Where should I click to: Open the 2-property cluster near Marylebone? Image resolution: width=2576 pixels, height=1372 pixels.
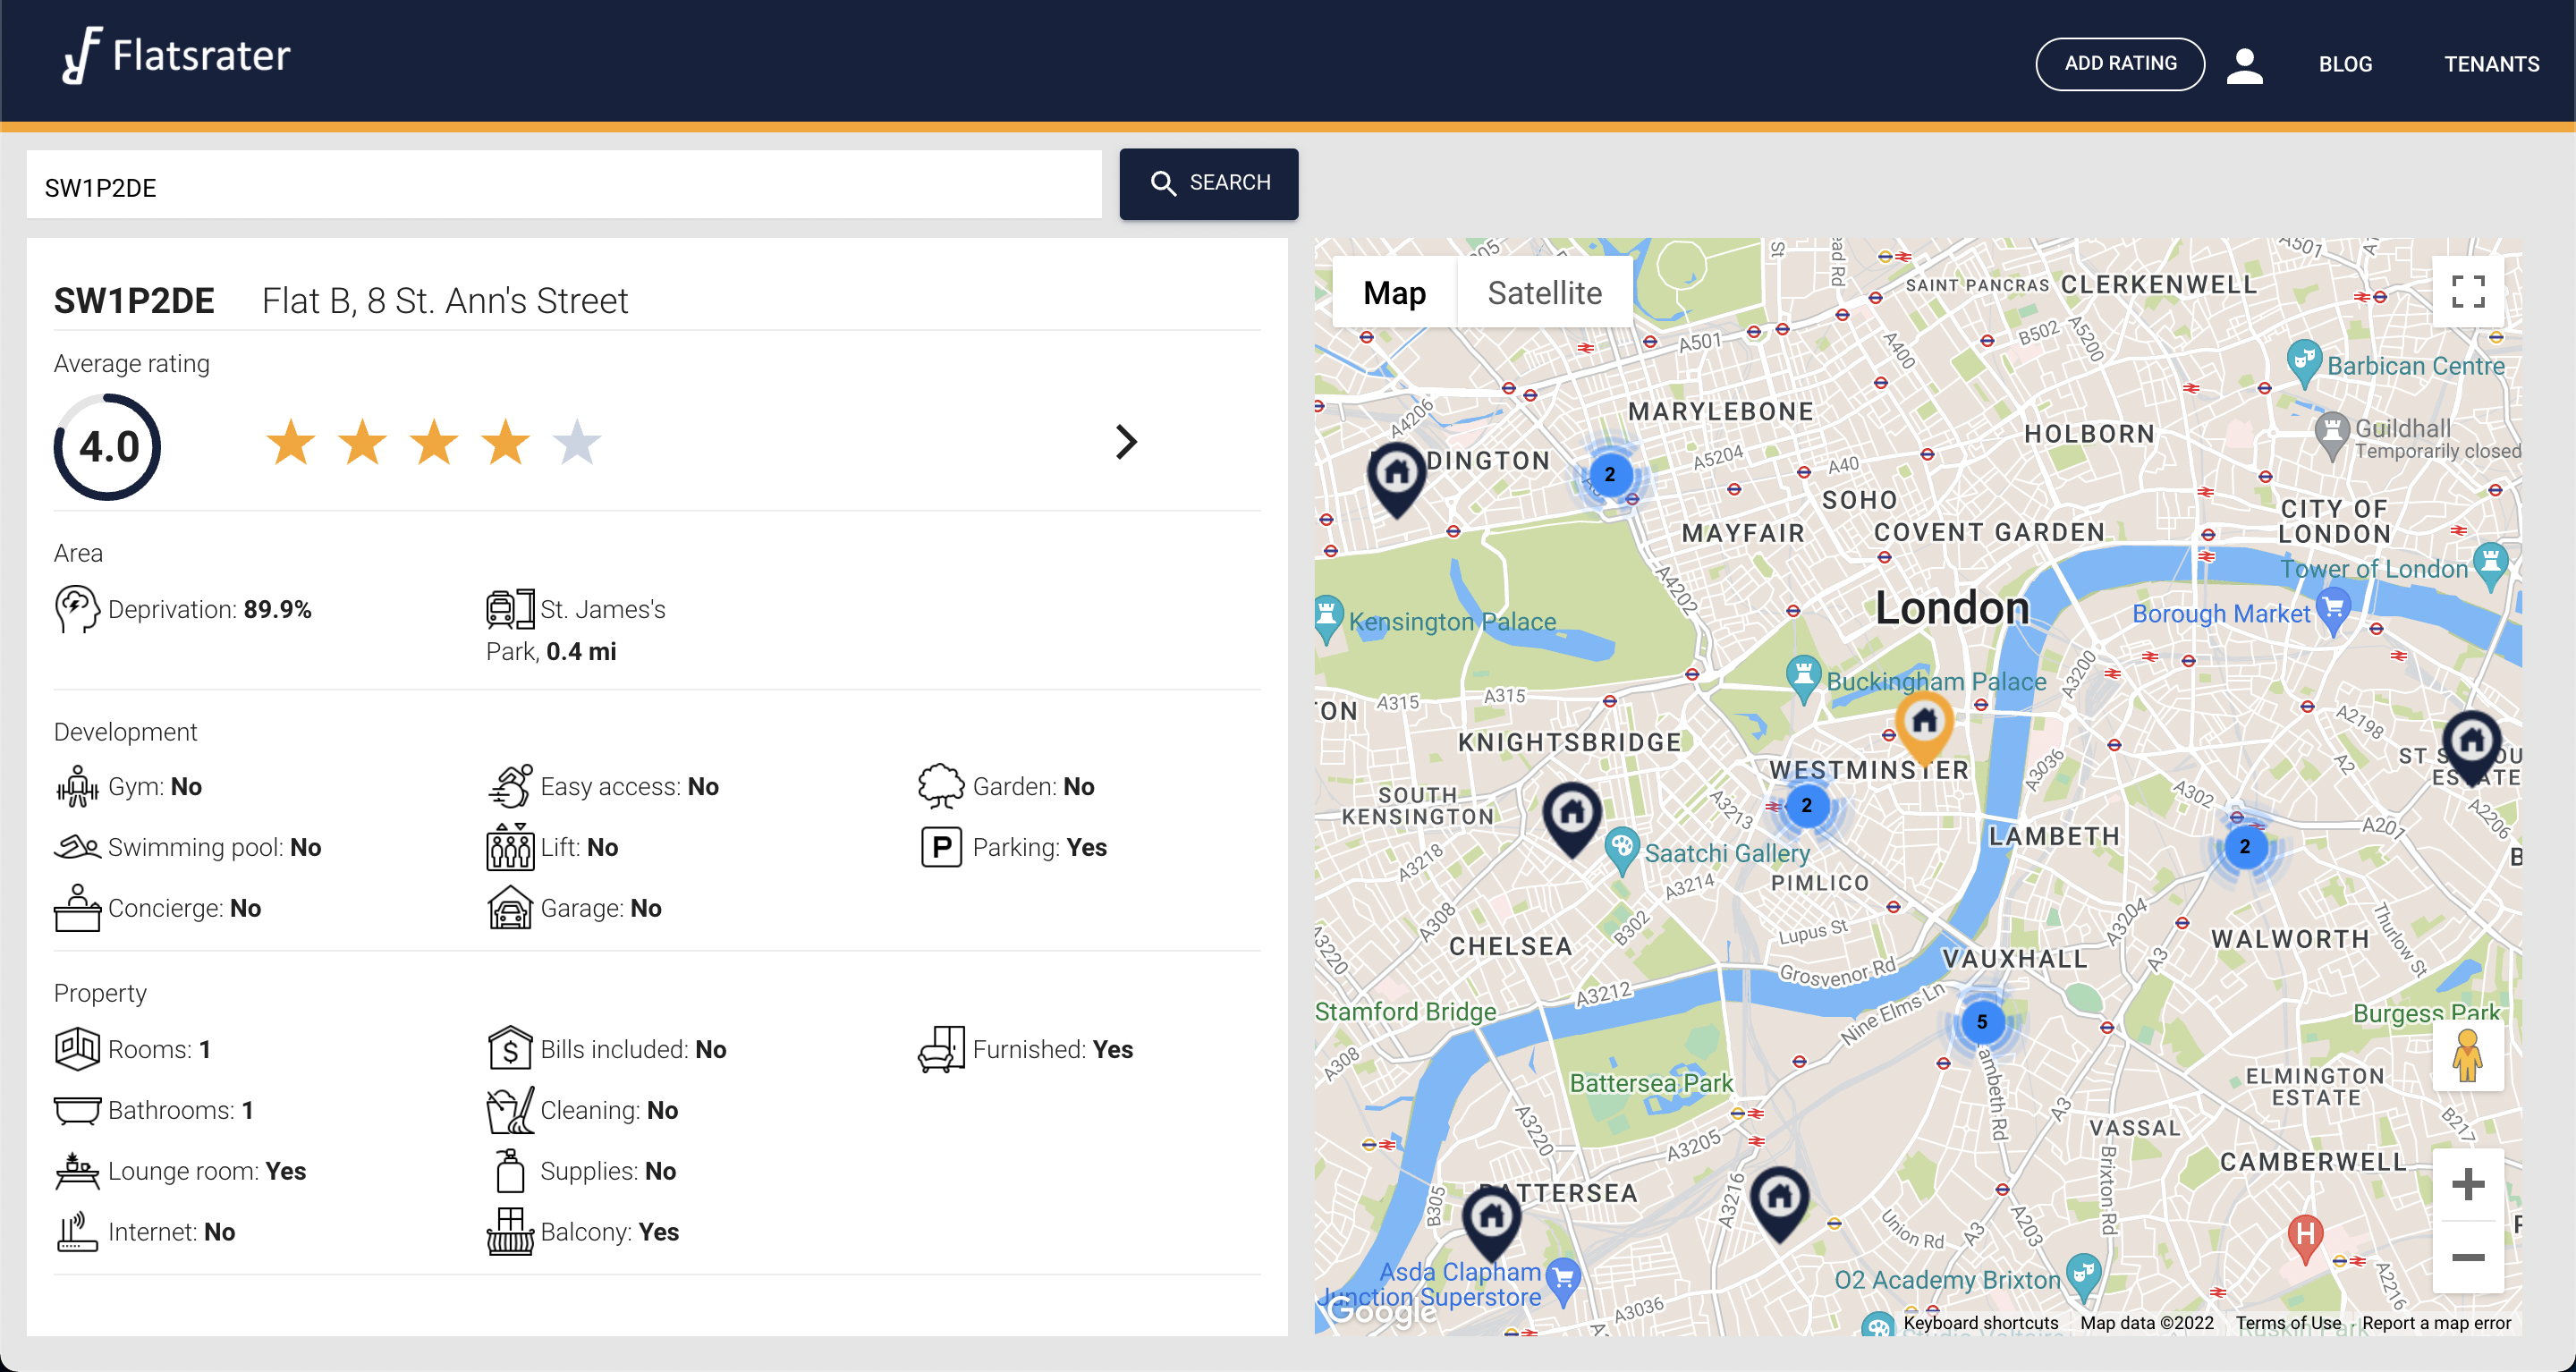[x=1610, y=474]
